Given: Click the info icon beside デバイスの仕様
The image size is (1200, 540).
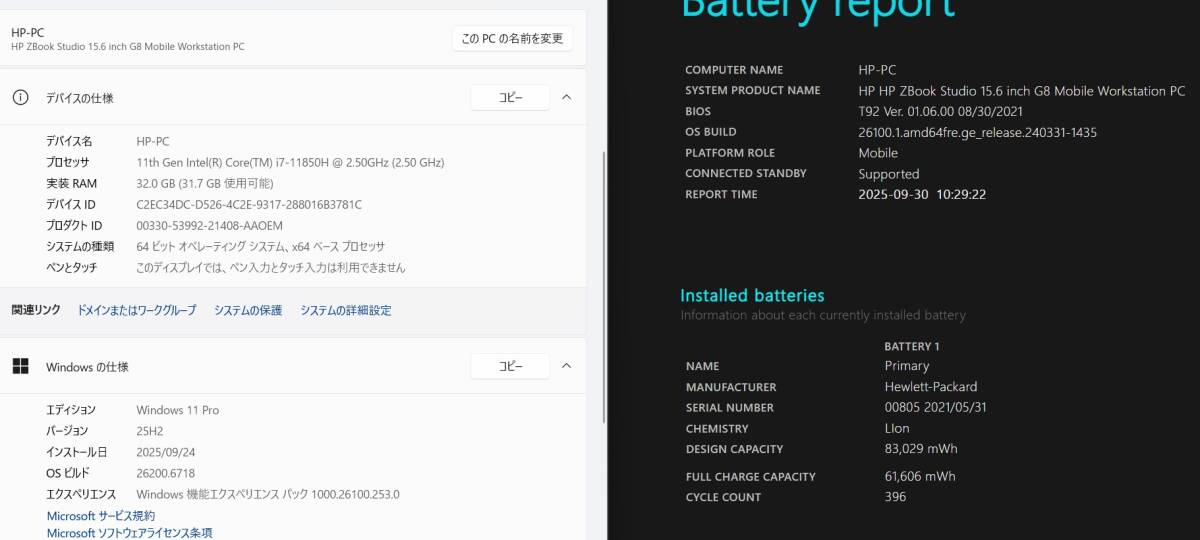Looking at the screenshot, I should tap(20, 98).
